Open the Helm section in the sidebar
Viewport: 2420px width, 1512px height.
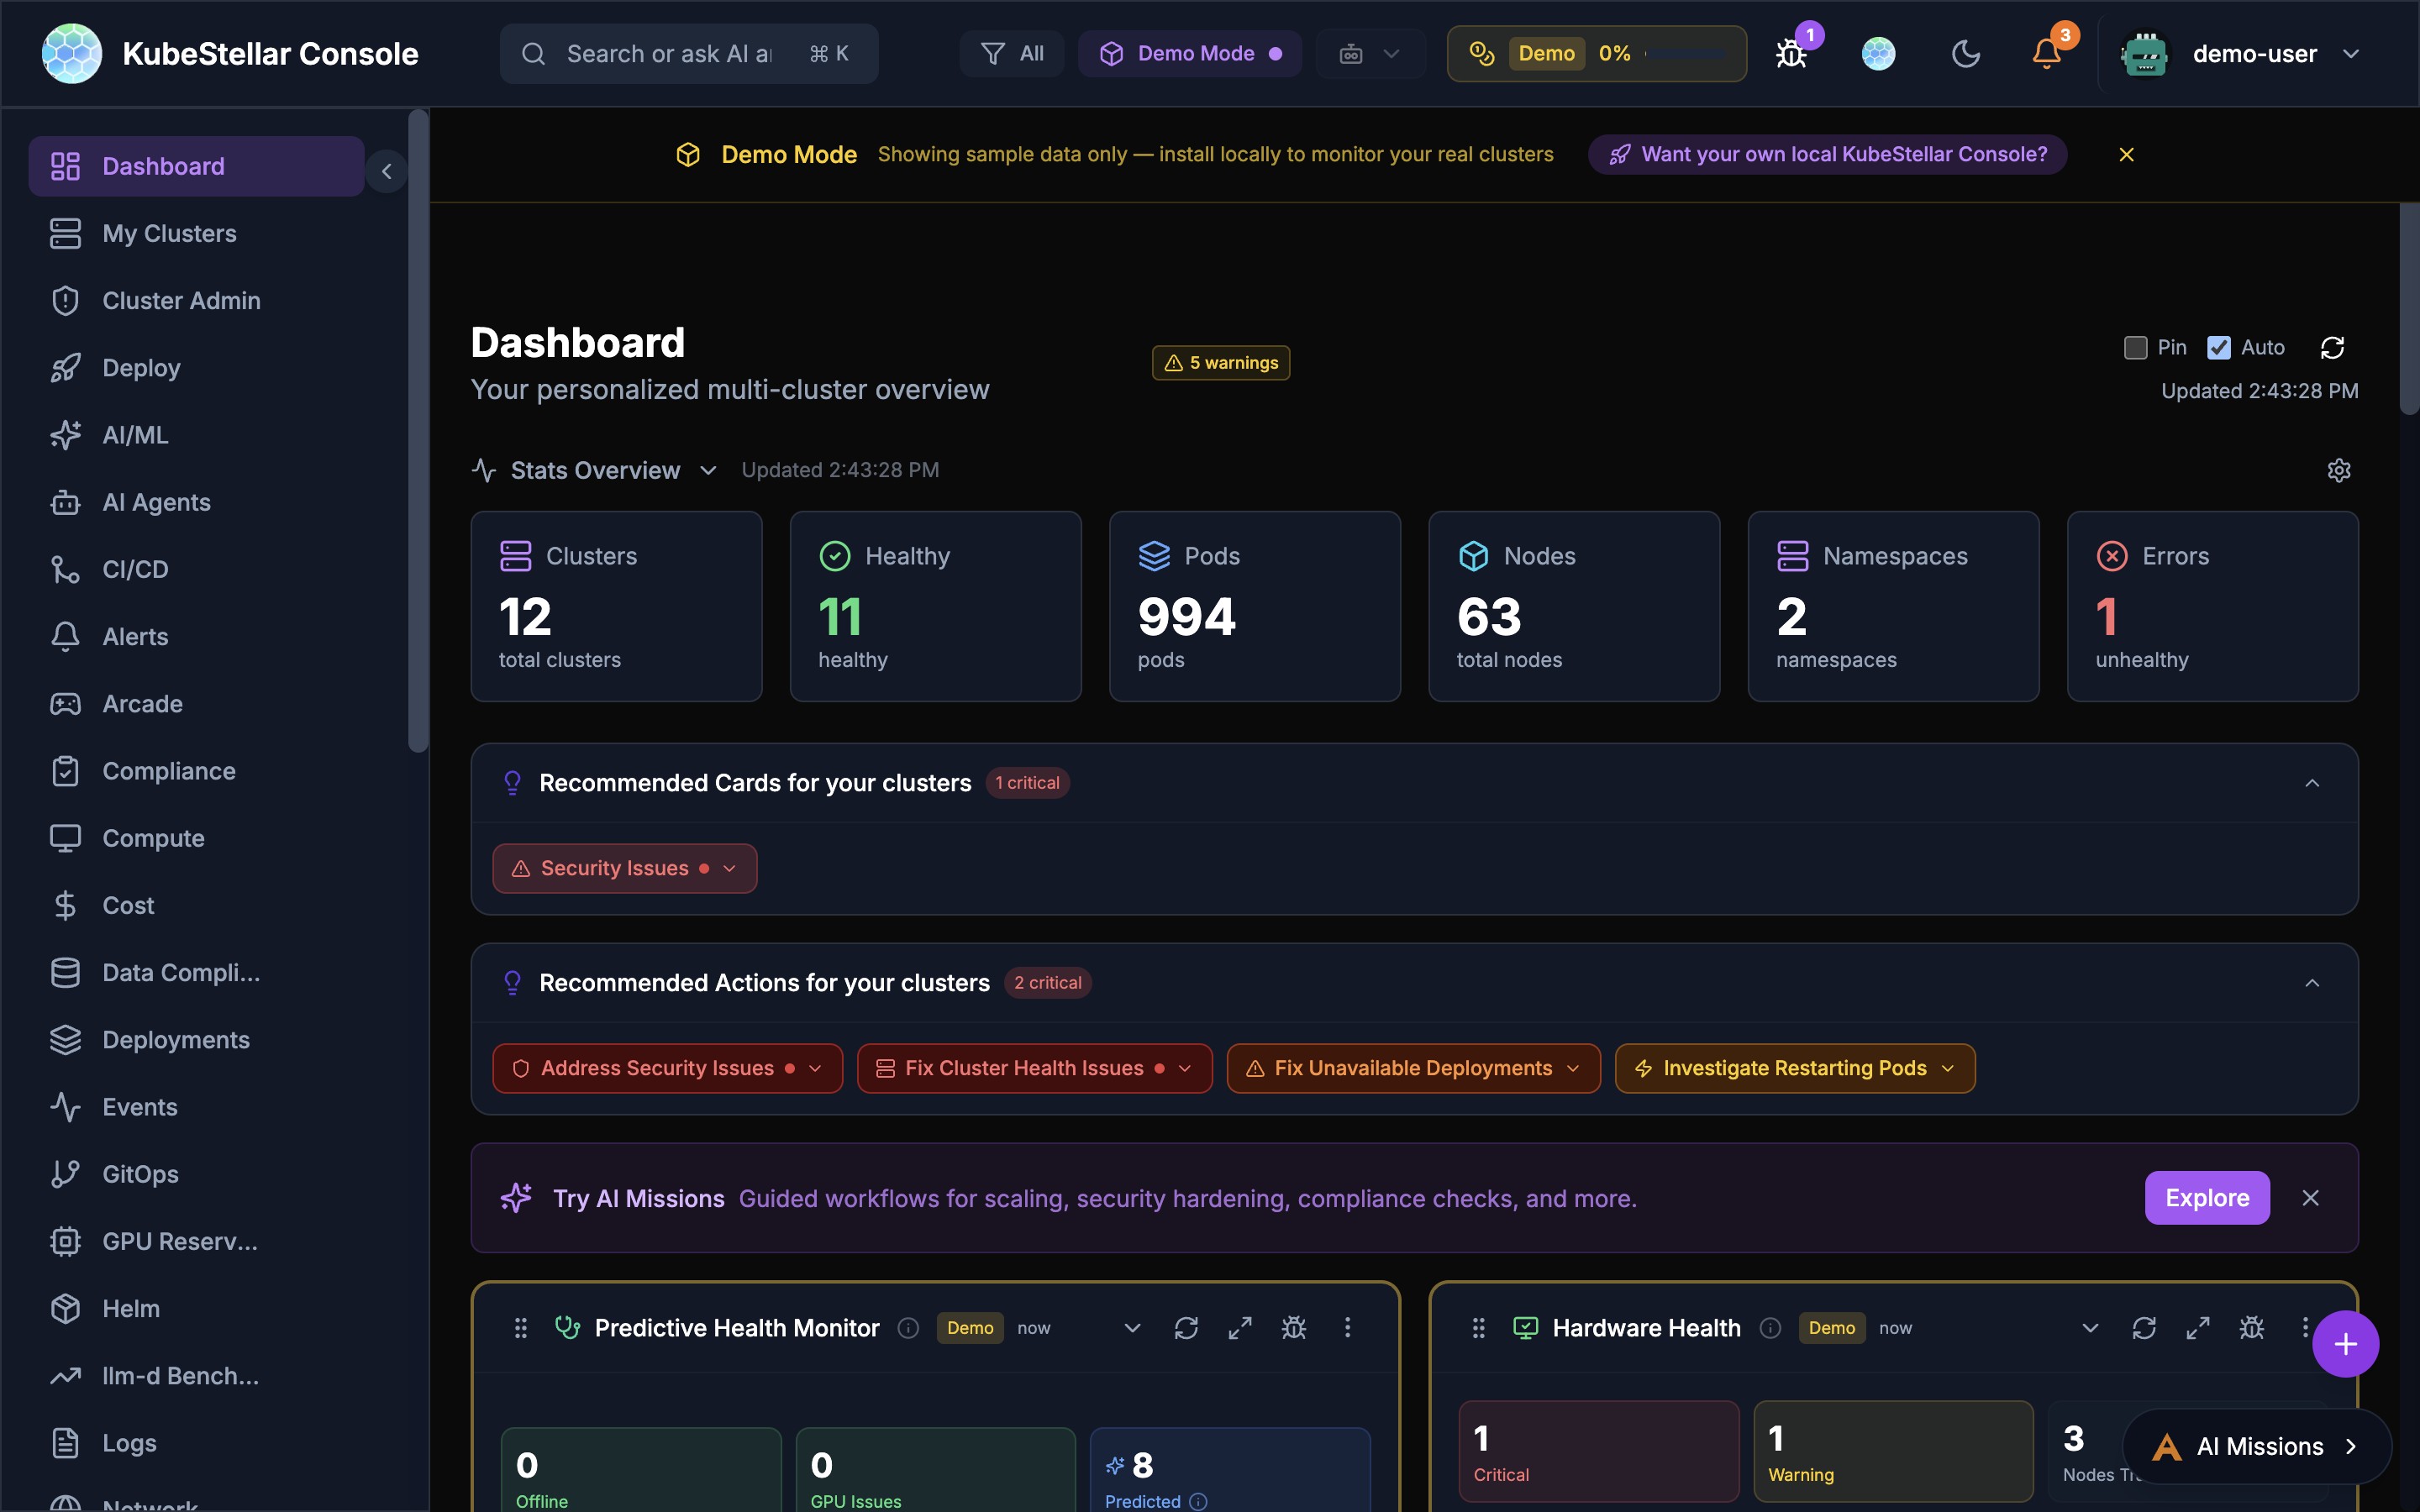131,1308
